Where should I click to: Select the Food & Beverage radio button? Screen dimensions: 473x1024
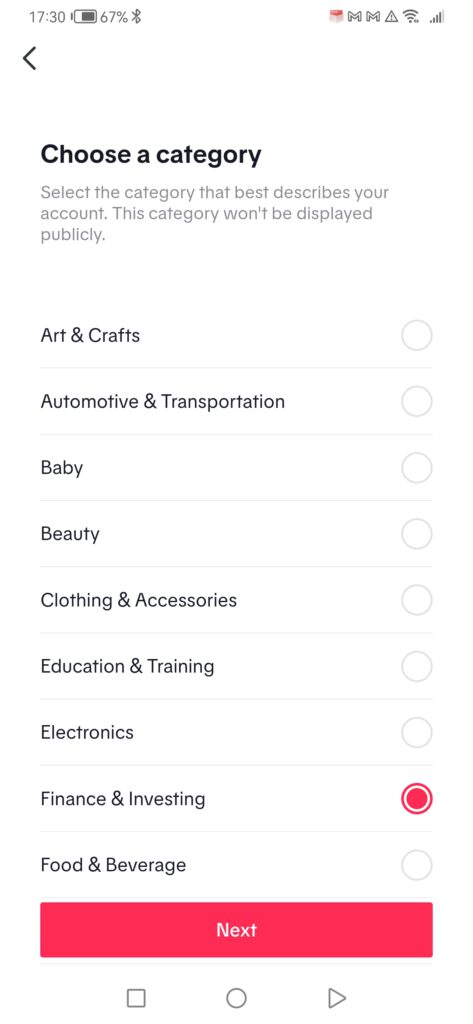pos(417,865)
